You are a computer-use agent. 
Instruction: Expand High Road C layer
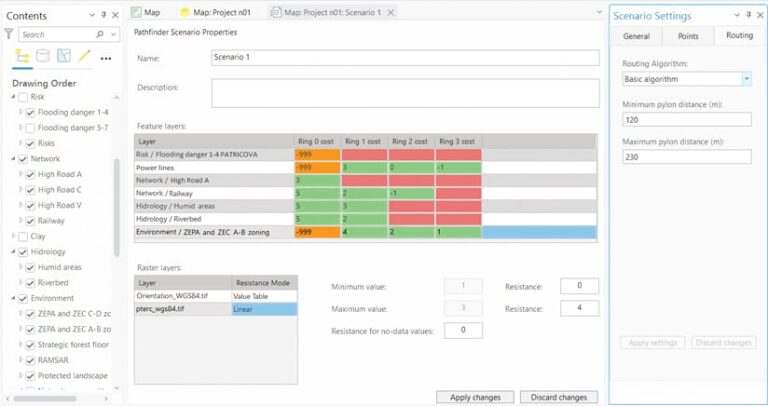[x=21, y=190]
